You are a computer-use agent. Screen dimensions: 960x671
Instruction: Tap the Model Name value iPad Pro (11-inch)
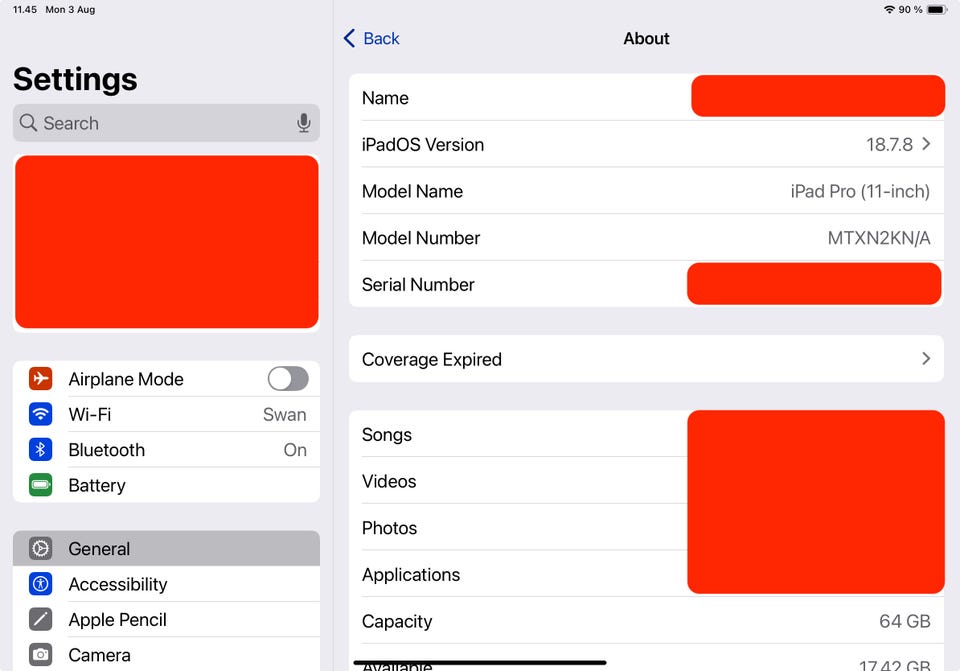(x=860, y=192)
